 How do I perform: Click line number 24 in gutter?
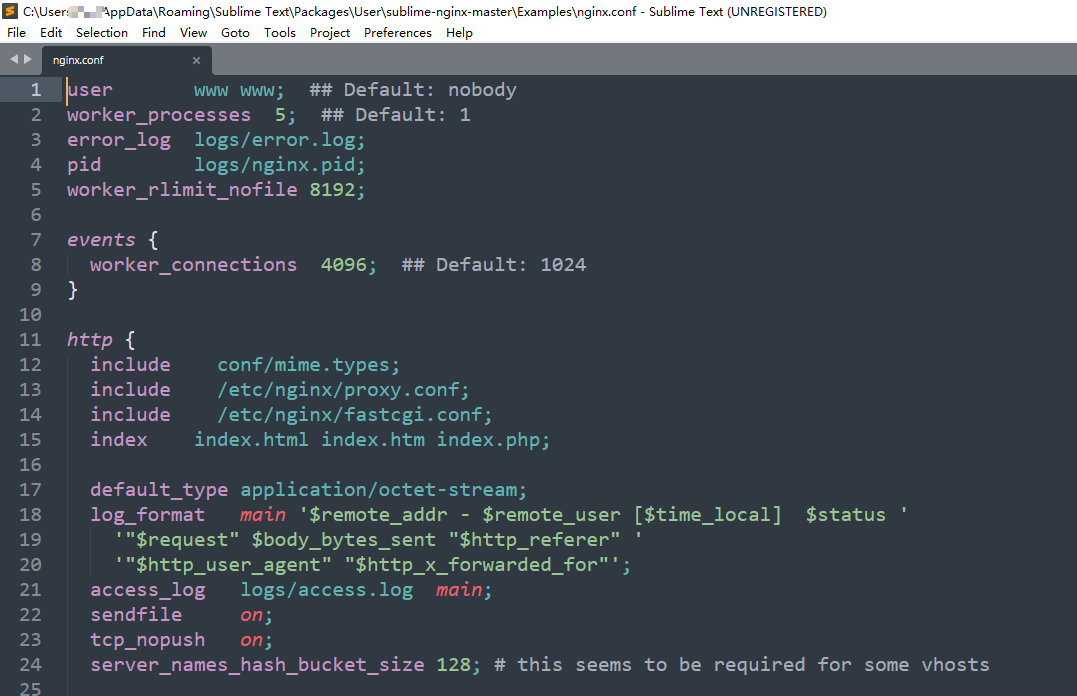30,664
